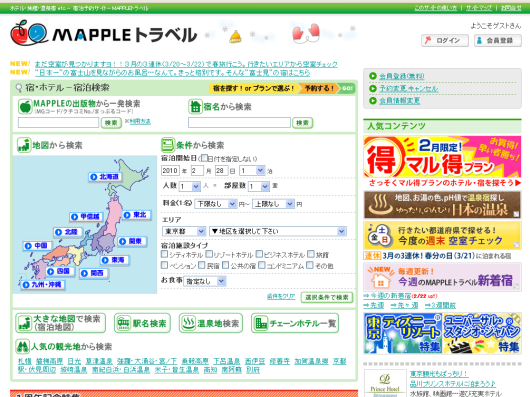Open the 駅名検索 train icon button
The width and height of the screenshot is (530, 397).
point(142,323)
